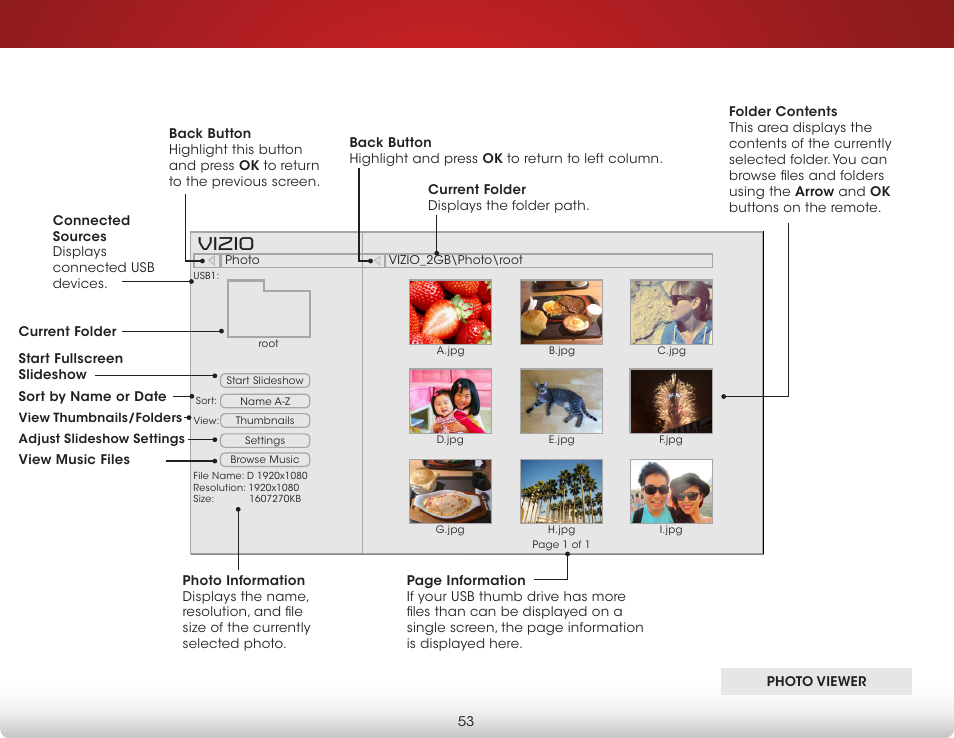Screen dimensions: 954x738
Task: Click the 'View Music Files' label
Action: tap(74, 459)
